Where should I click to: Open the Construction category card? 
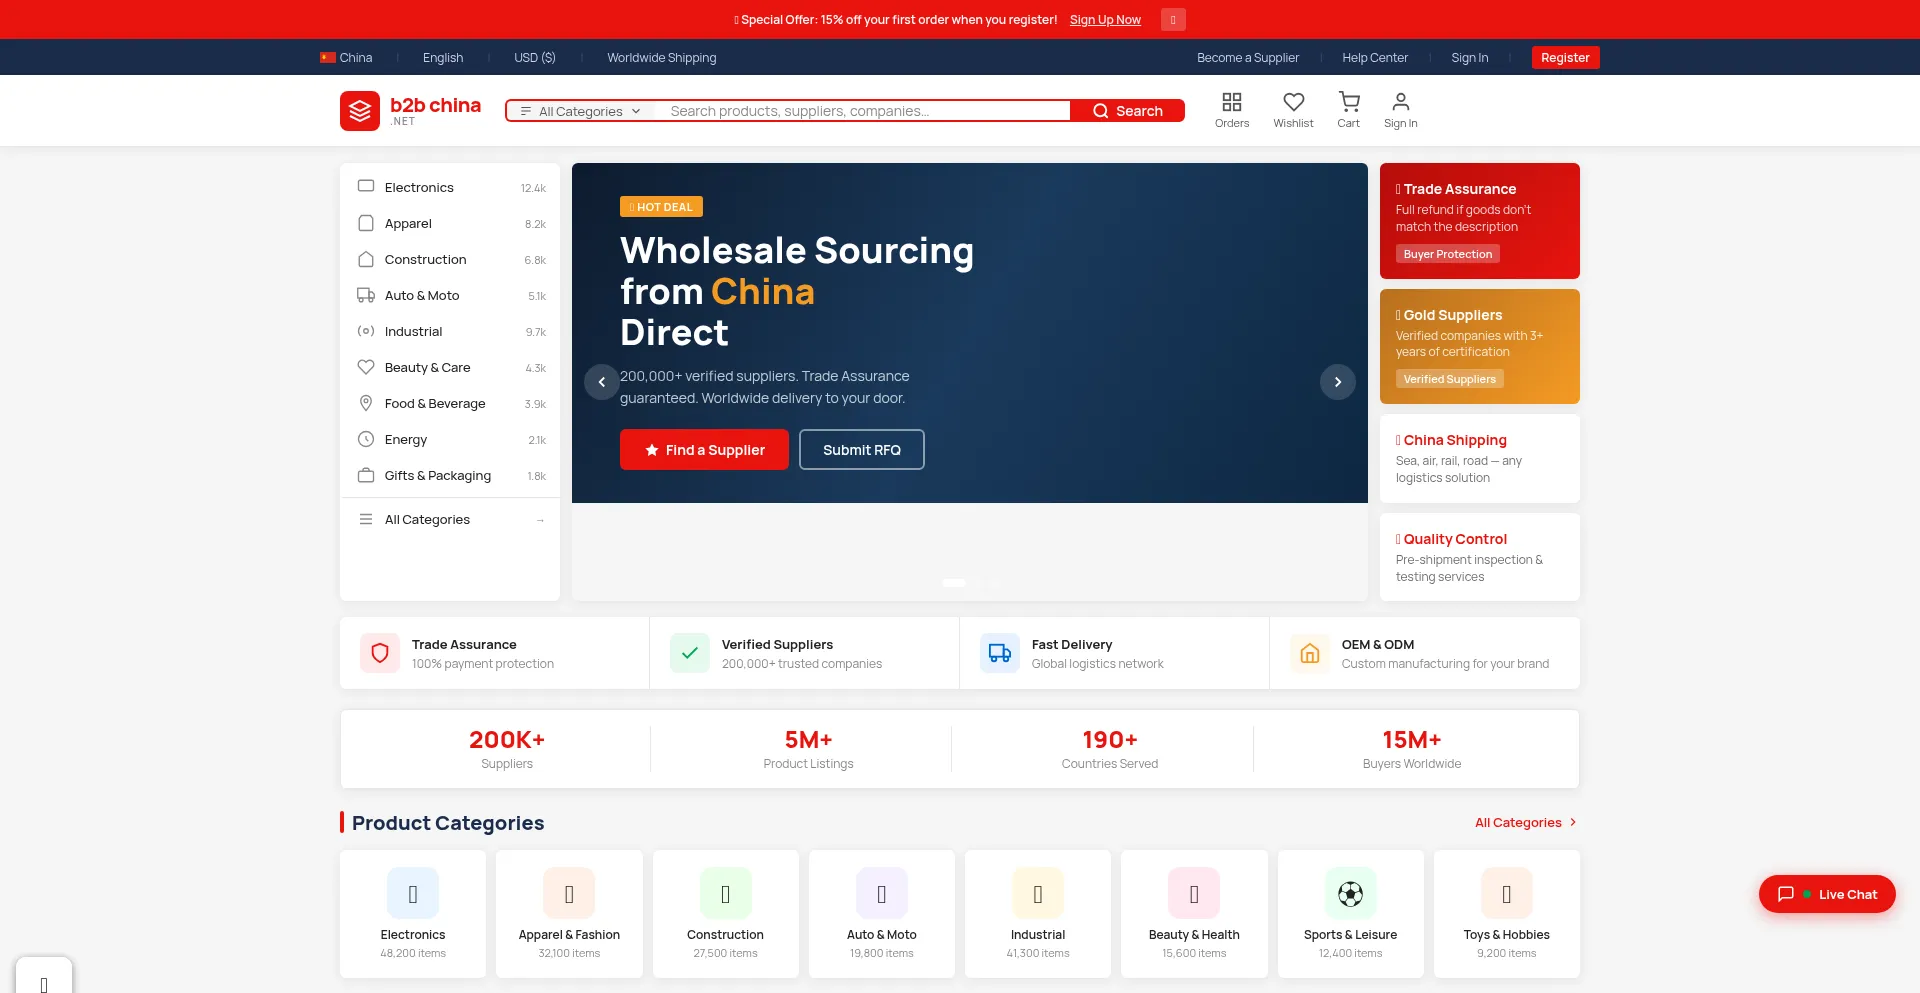[725, 914]
